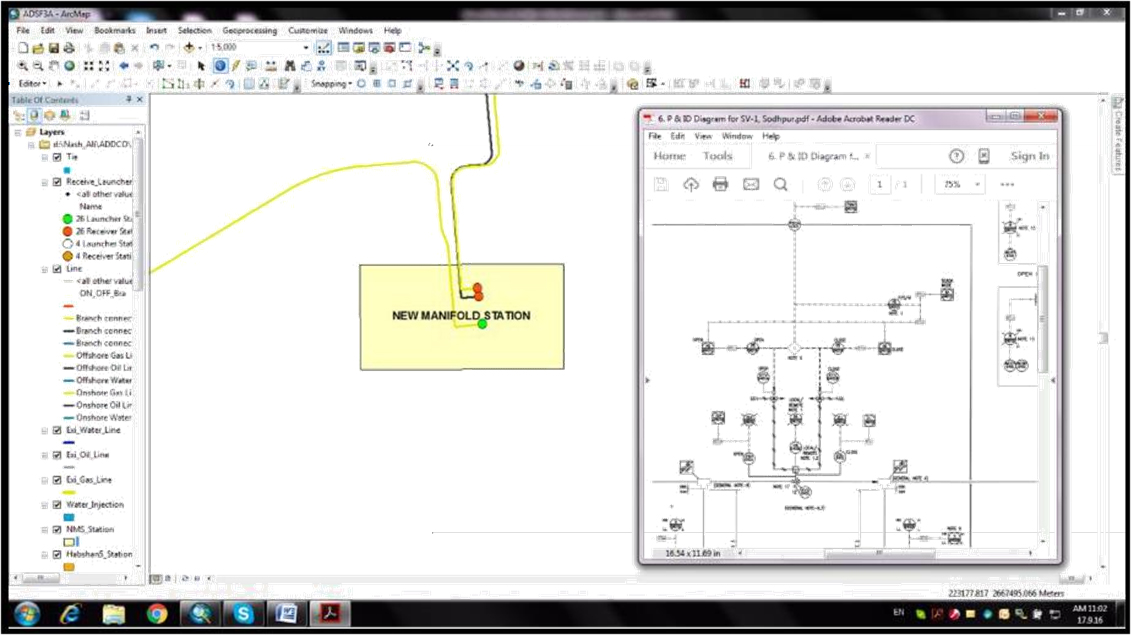Click the search magnifier in Acrobat Reader
Screen dimensions: 1131x635
point(780,184)
